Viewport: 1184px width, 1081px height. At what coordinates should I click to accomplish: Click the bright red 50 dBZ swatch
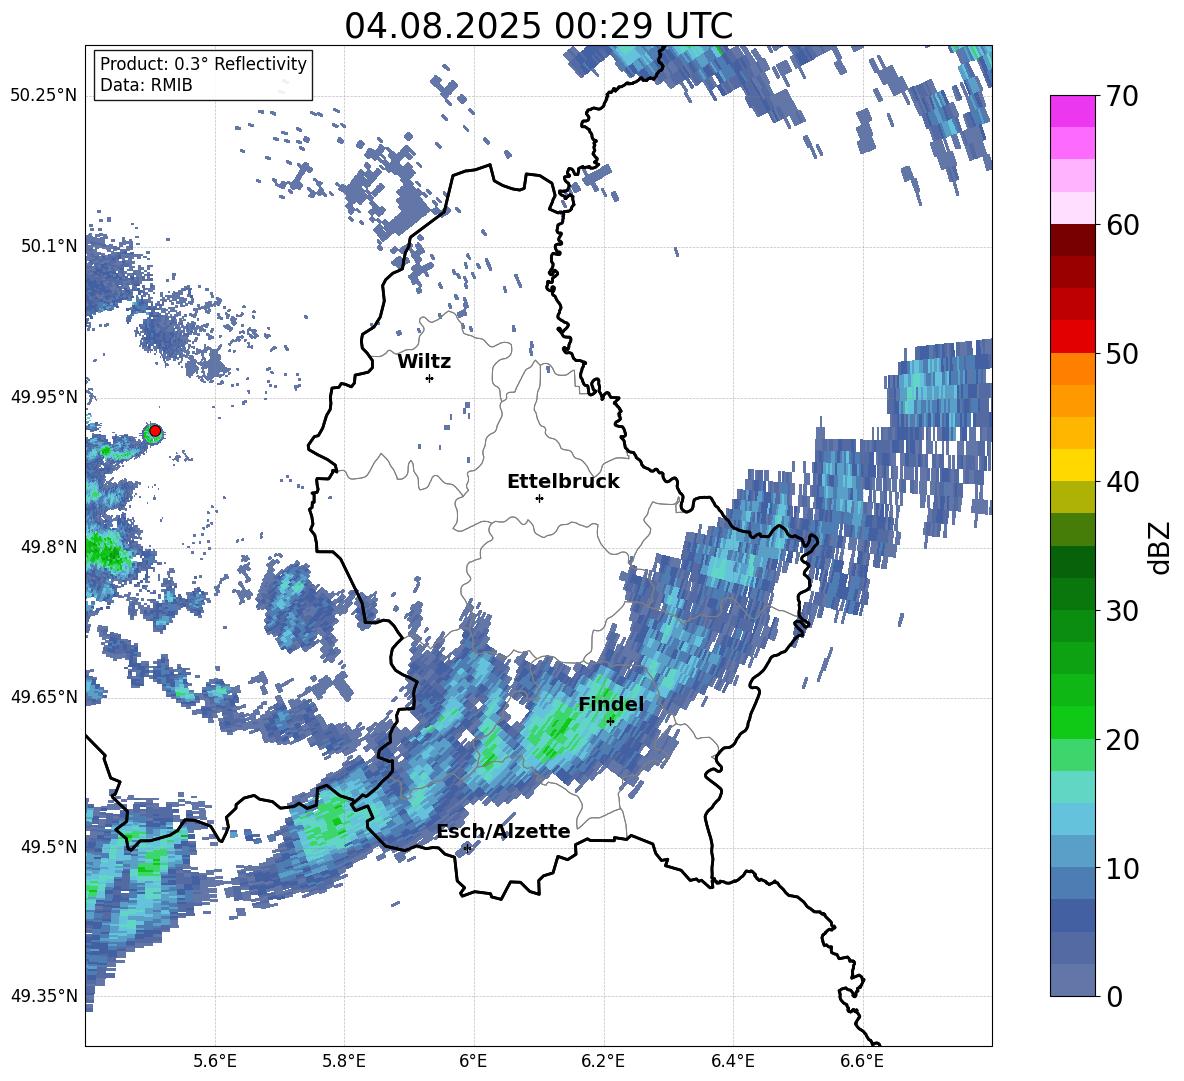point(1072,336)
